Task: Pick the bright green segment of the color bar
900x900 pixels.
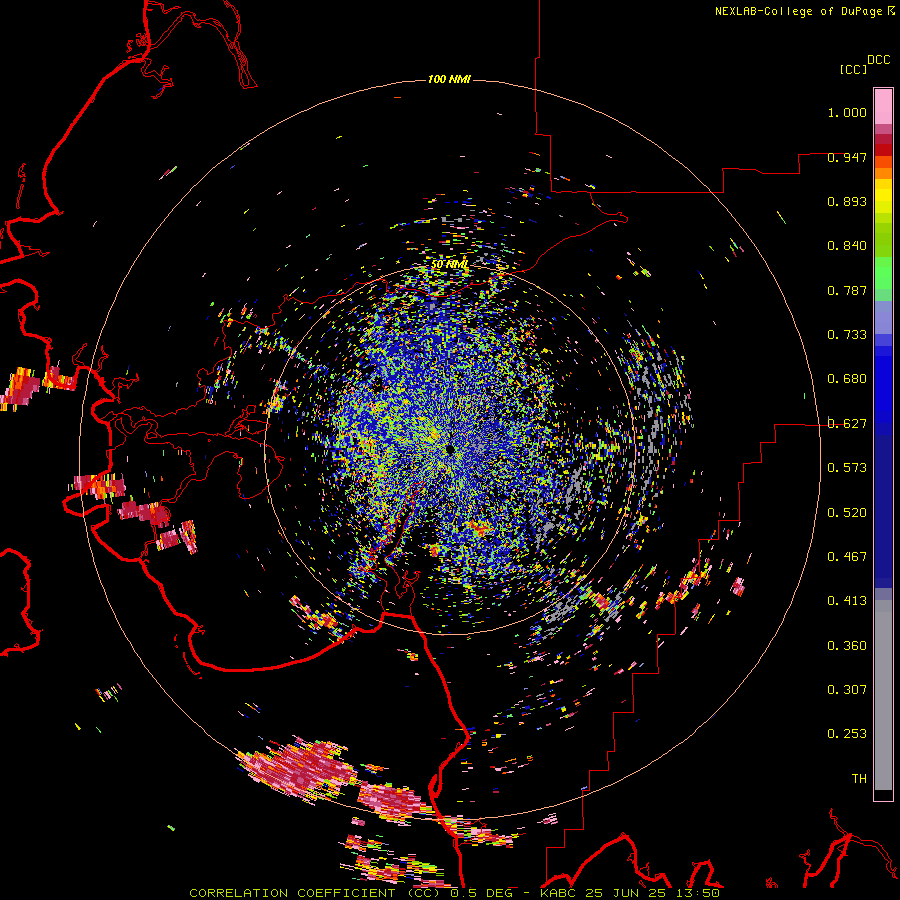Action: coord(883,273)
